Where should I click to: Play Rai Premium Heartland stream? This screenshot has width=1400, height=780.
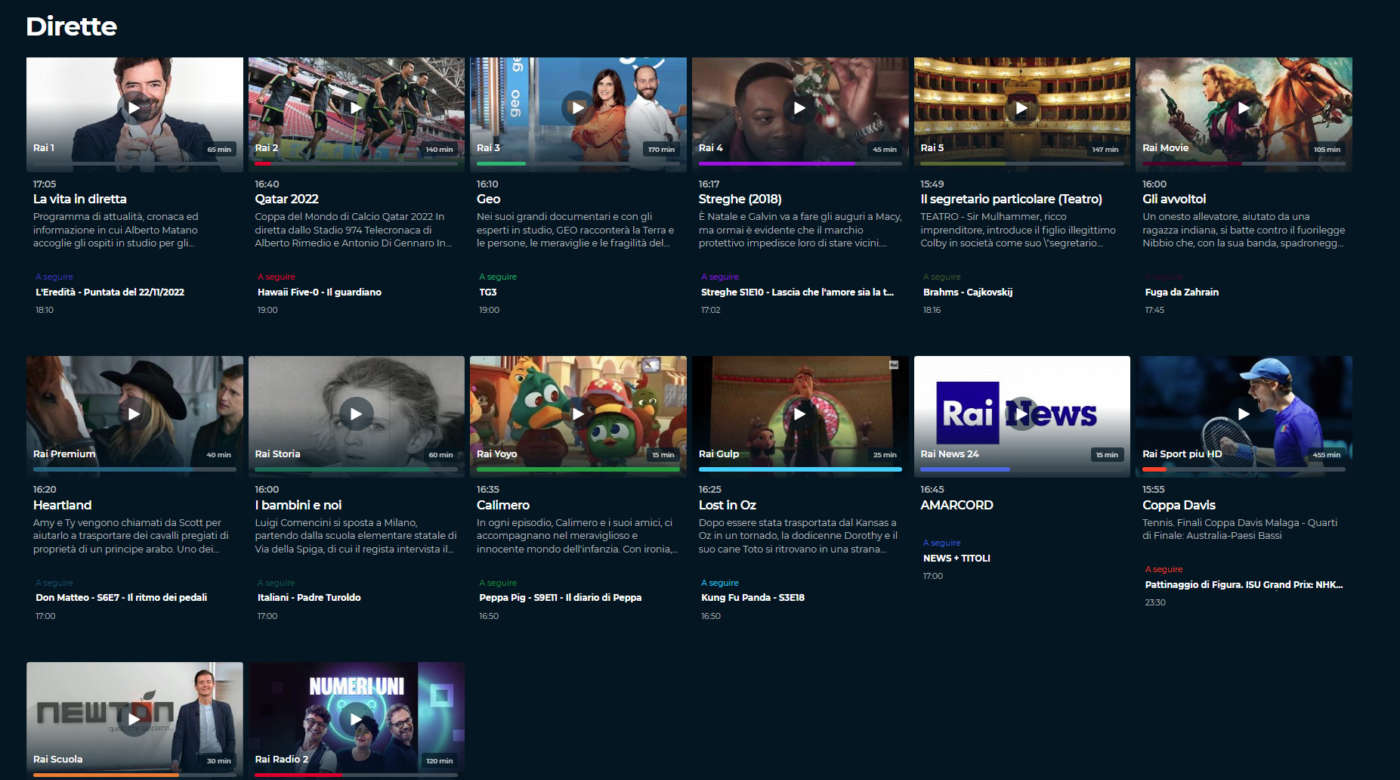pyautogui.click(x=134, y=413)
